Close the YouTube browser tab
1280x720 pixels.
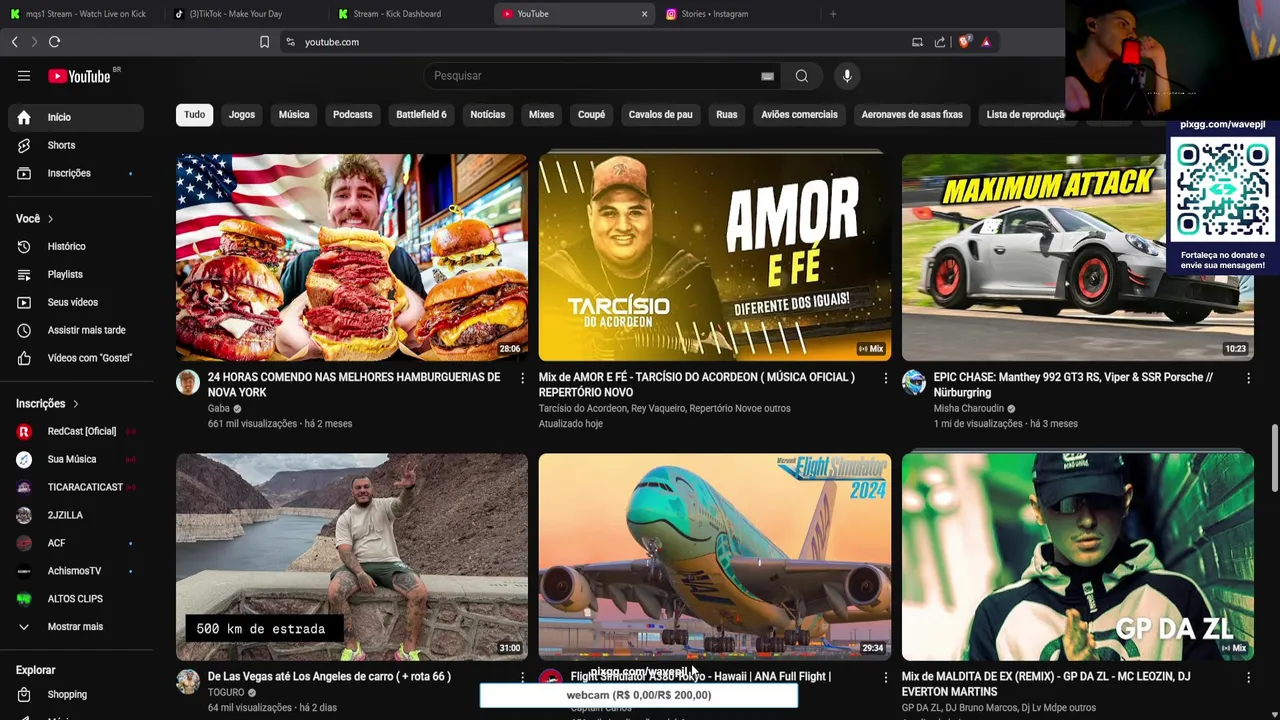click(644, 14)
